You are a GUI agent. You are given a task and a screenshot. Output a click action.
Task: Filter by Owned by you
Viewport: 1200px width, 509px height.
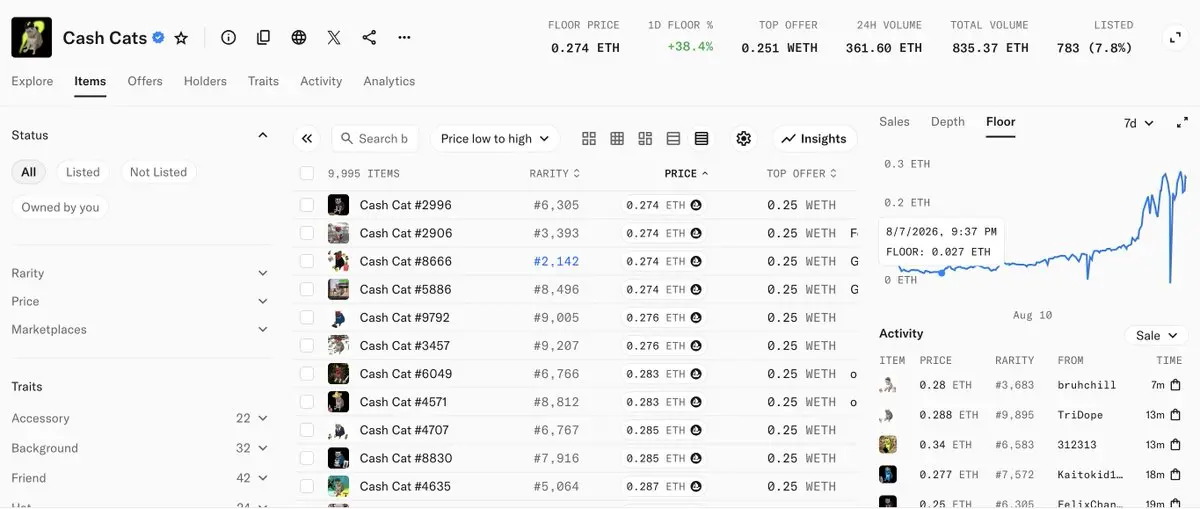tap(61, 207)
